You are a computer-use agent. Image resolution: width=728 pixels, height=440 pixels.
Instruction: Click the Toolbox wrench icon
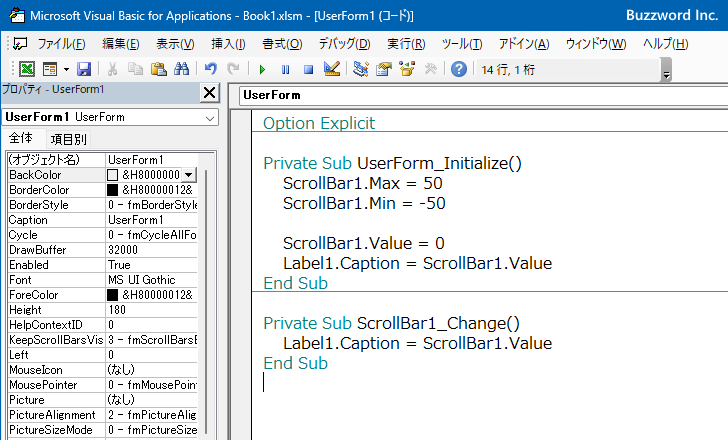(430, 69)
